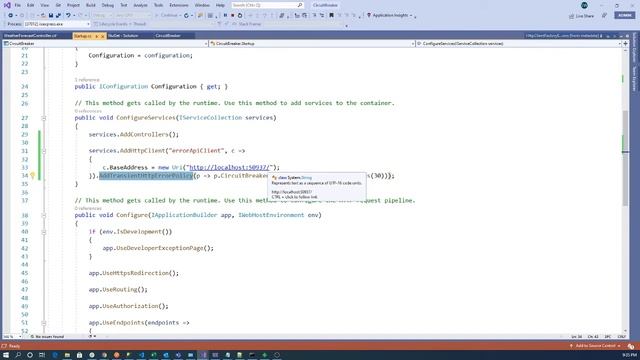Click the send feedback icon beside Live Share

(604, 15)
